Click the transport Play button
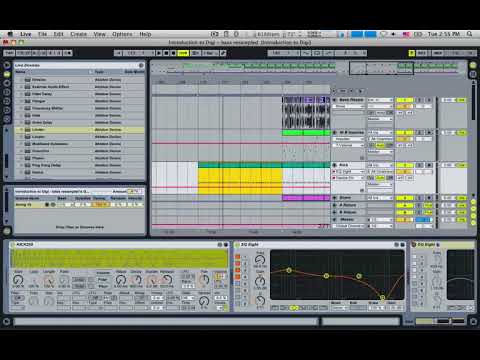This screenshot has height=360, width=480. tap(159, 53)
